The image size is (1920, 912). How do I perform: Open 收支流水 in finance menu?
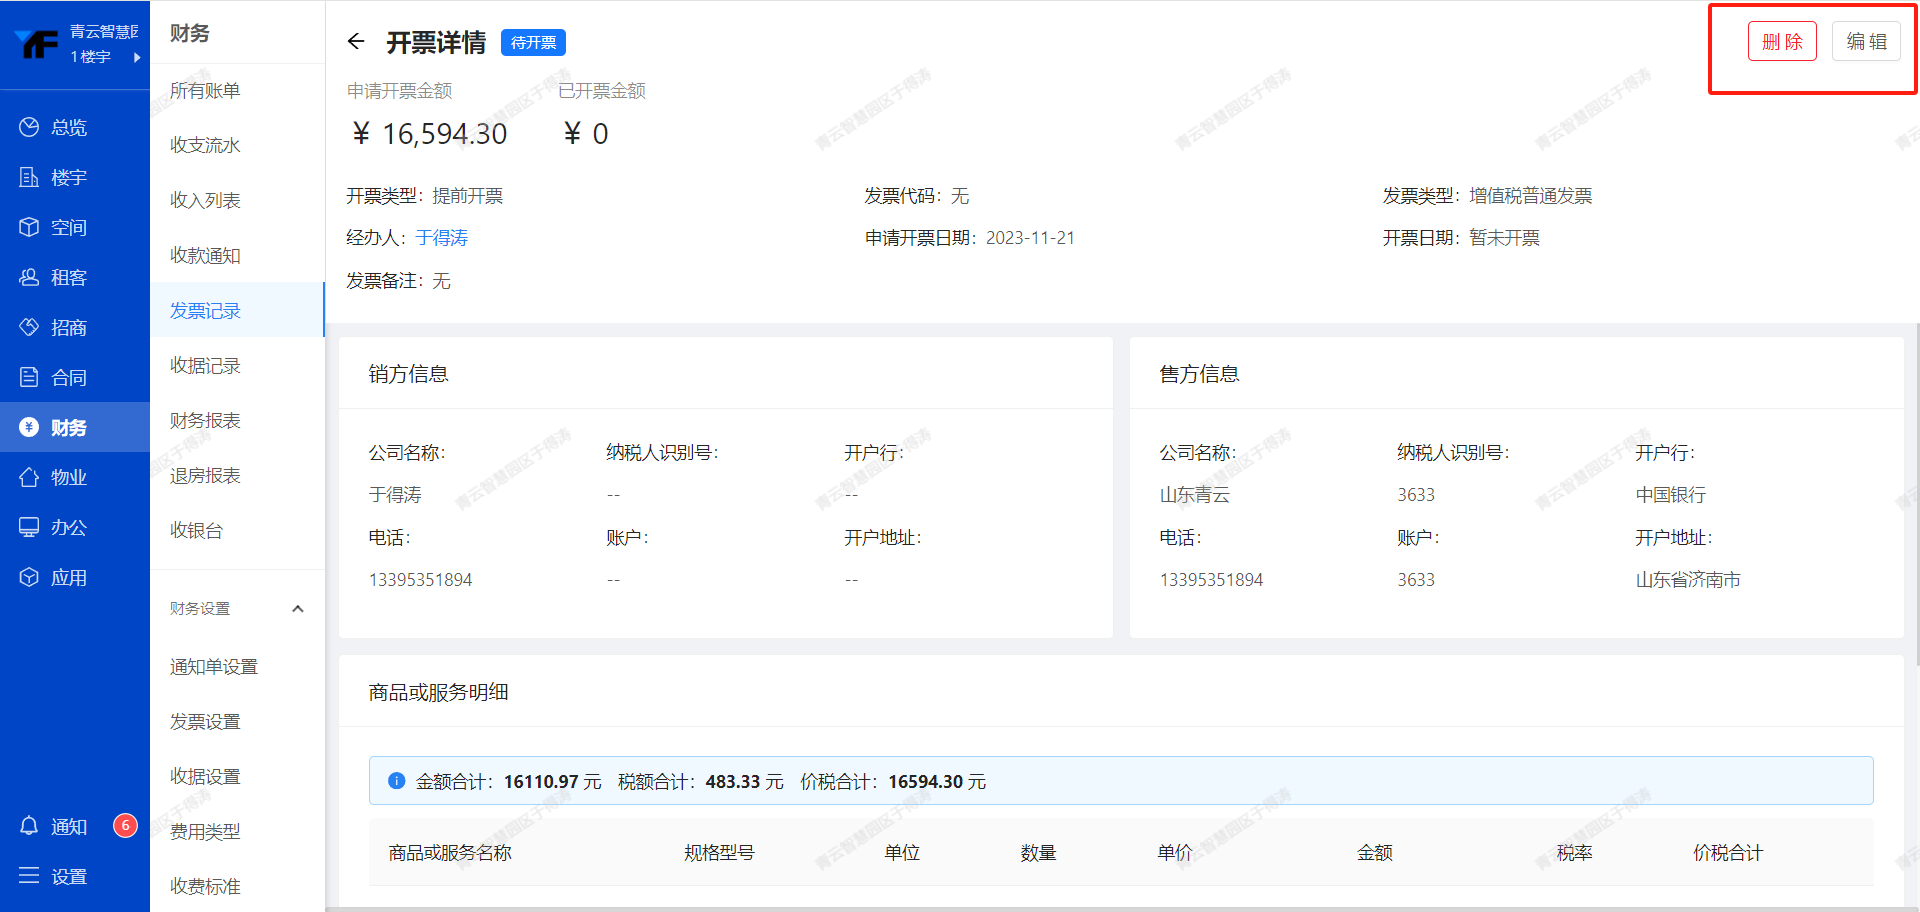pos(205,145)
